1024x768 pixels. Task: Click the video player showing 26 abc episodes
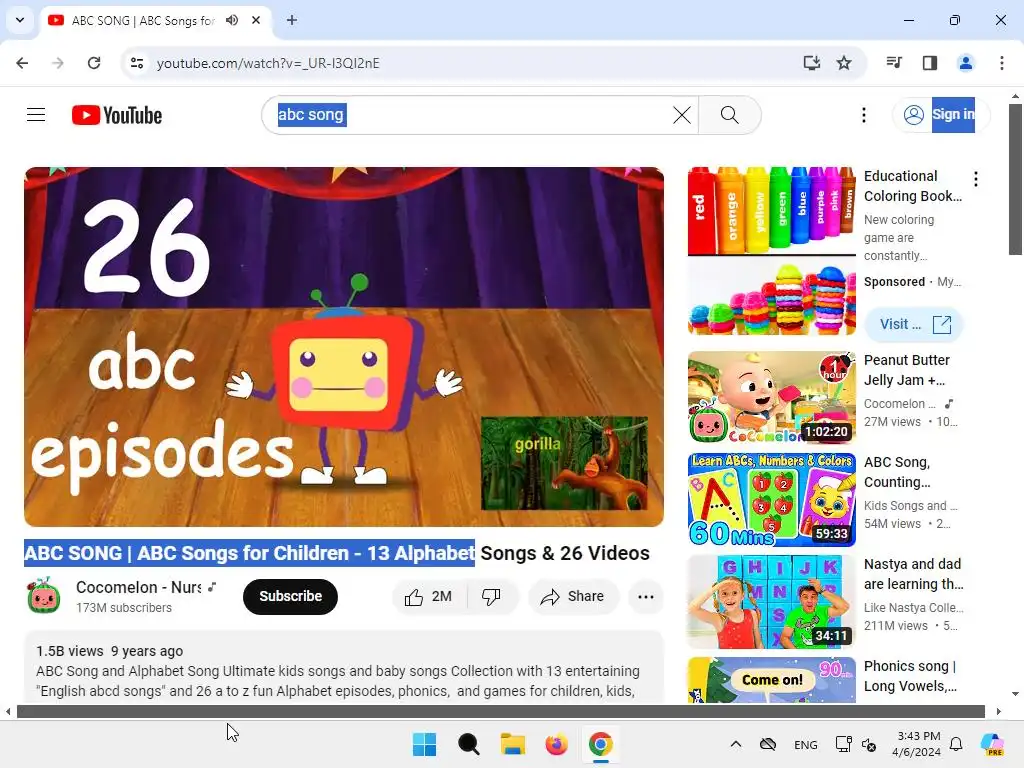[344, 347]
